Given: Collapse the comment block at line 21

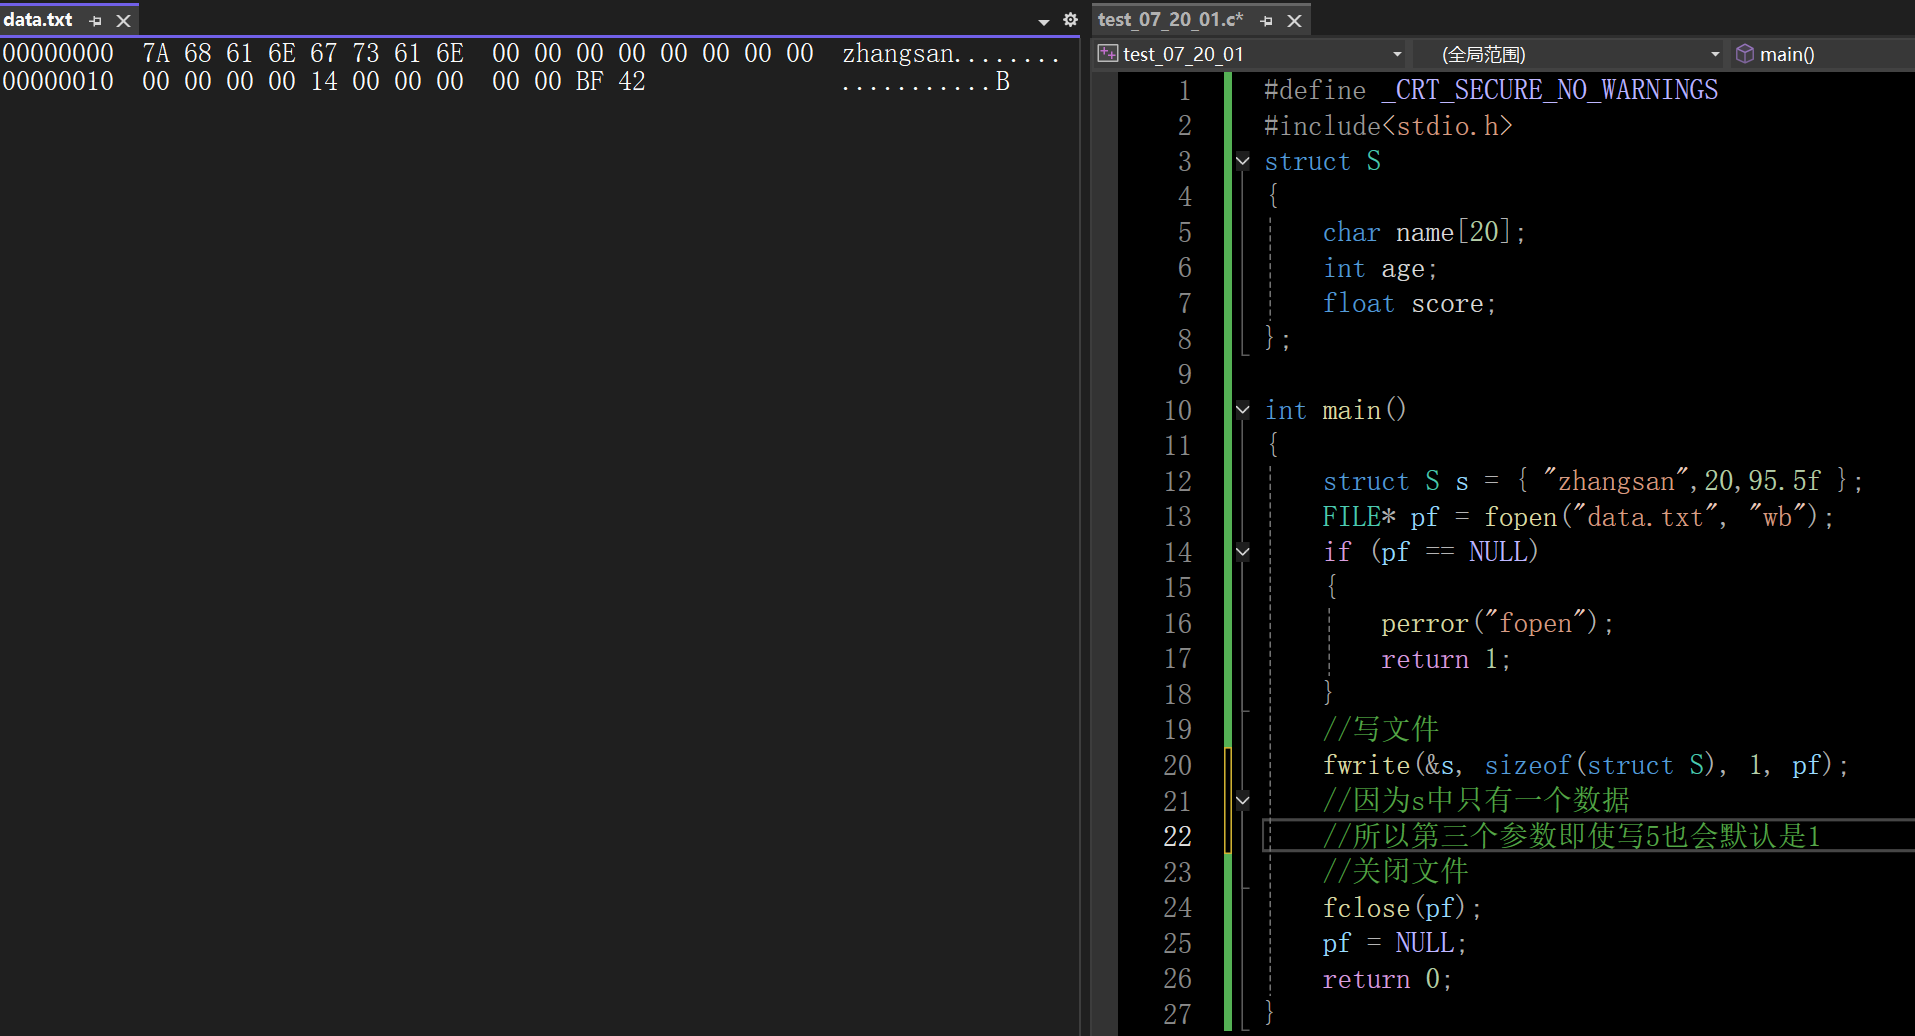Looking at the screenshot, I should pos(1243,800).
